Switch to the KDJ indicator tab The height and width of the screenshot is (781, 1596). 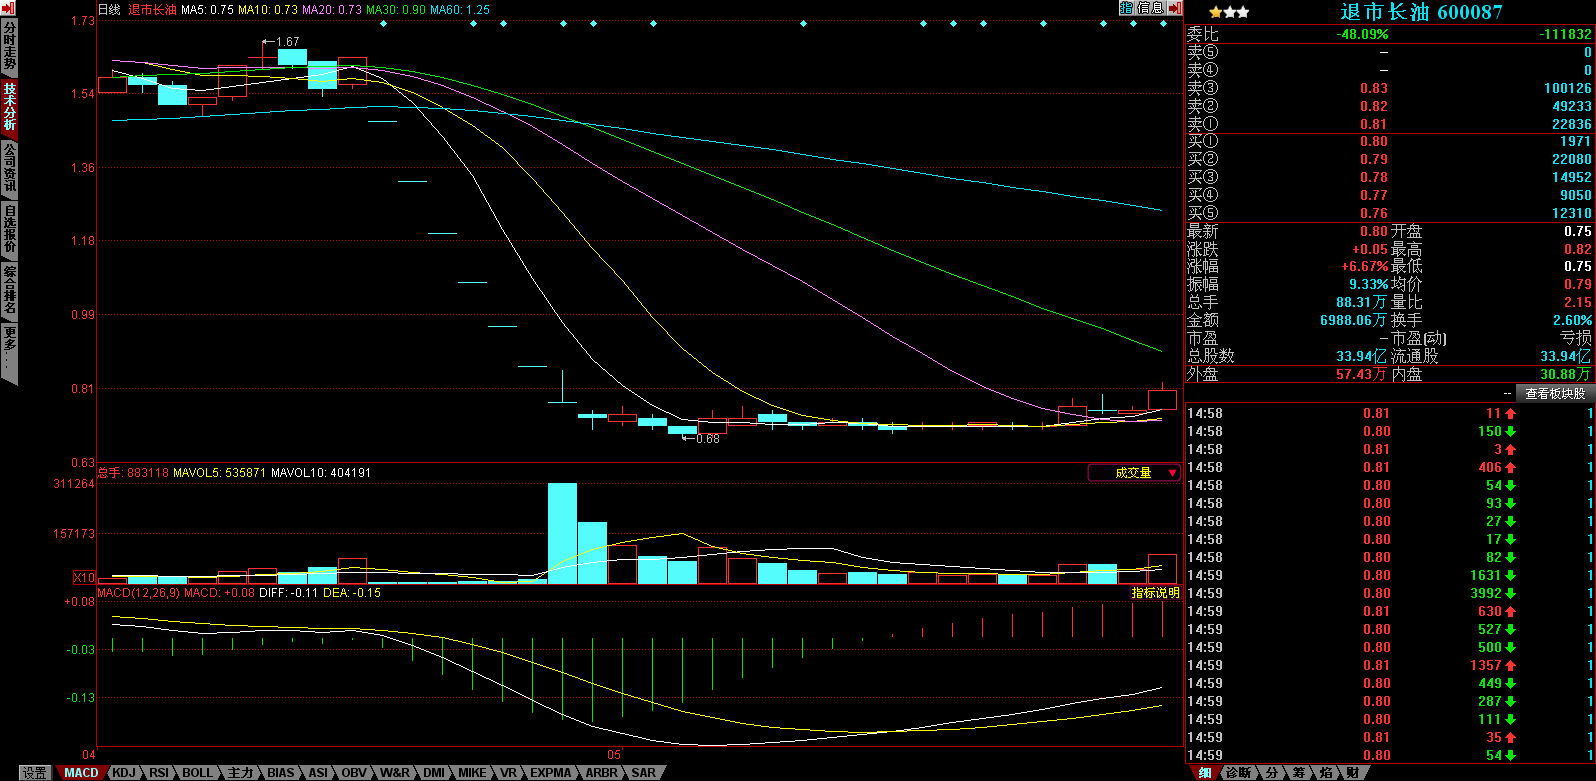(x=124, y=773)
